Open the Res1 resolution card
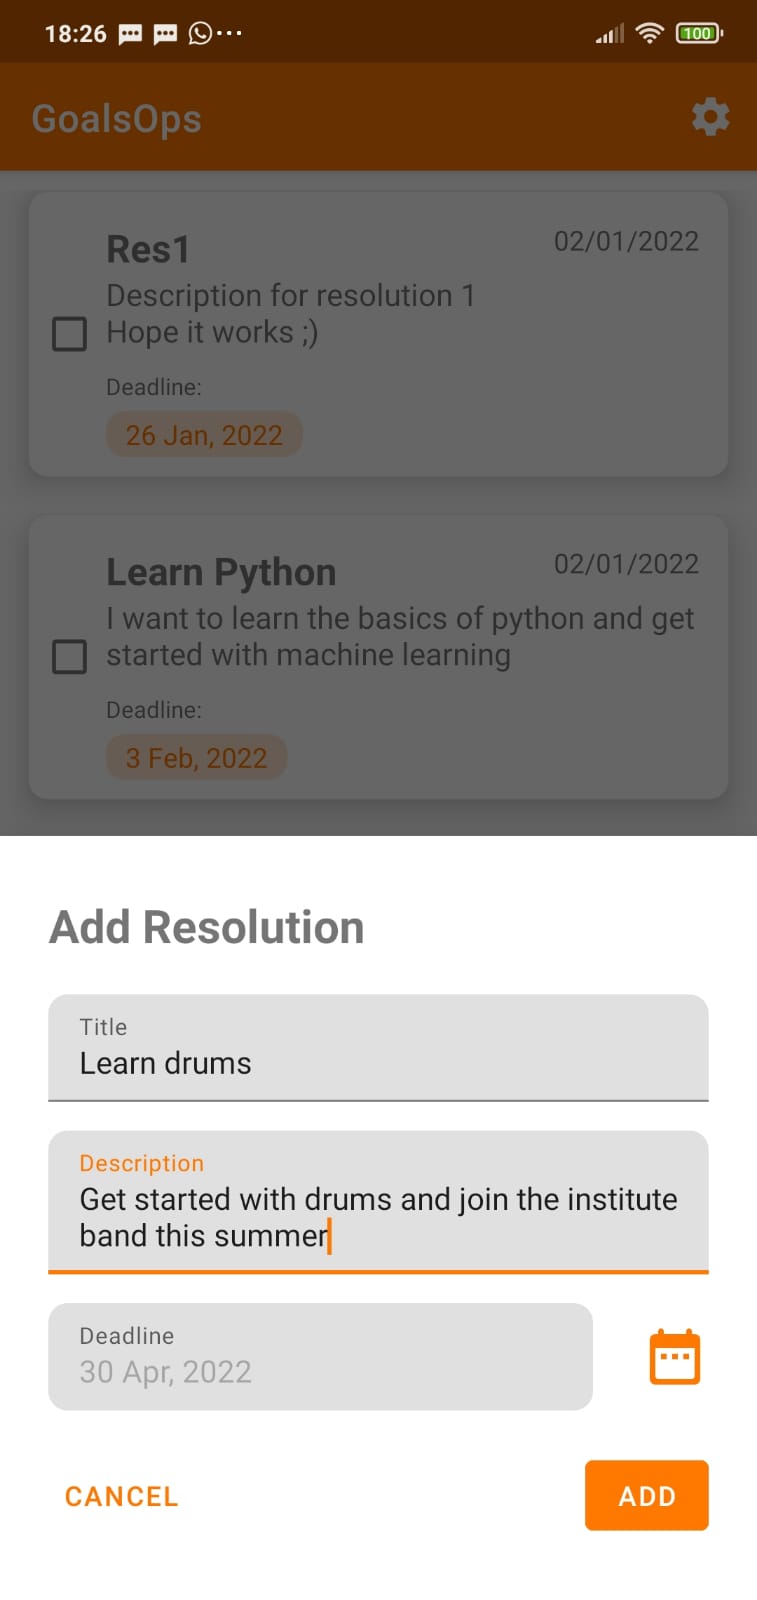This screenshot has height=1600, width=757. 378,334
